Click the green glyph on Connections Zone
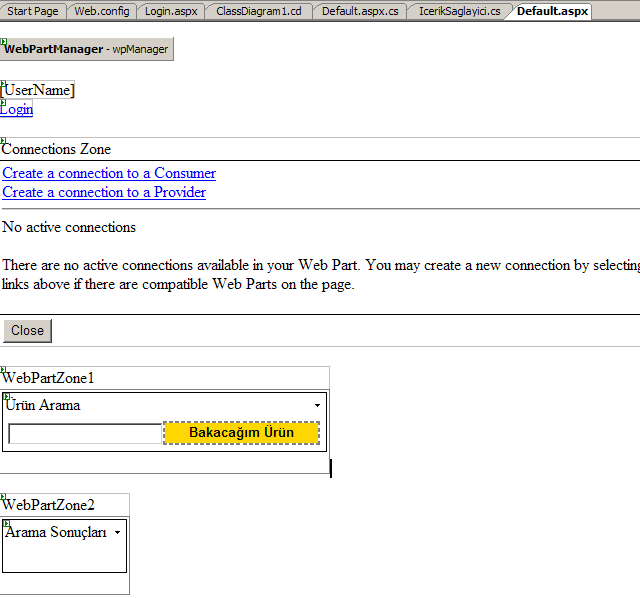This screenshot has height=598, width=640. coord(3,141)
